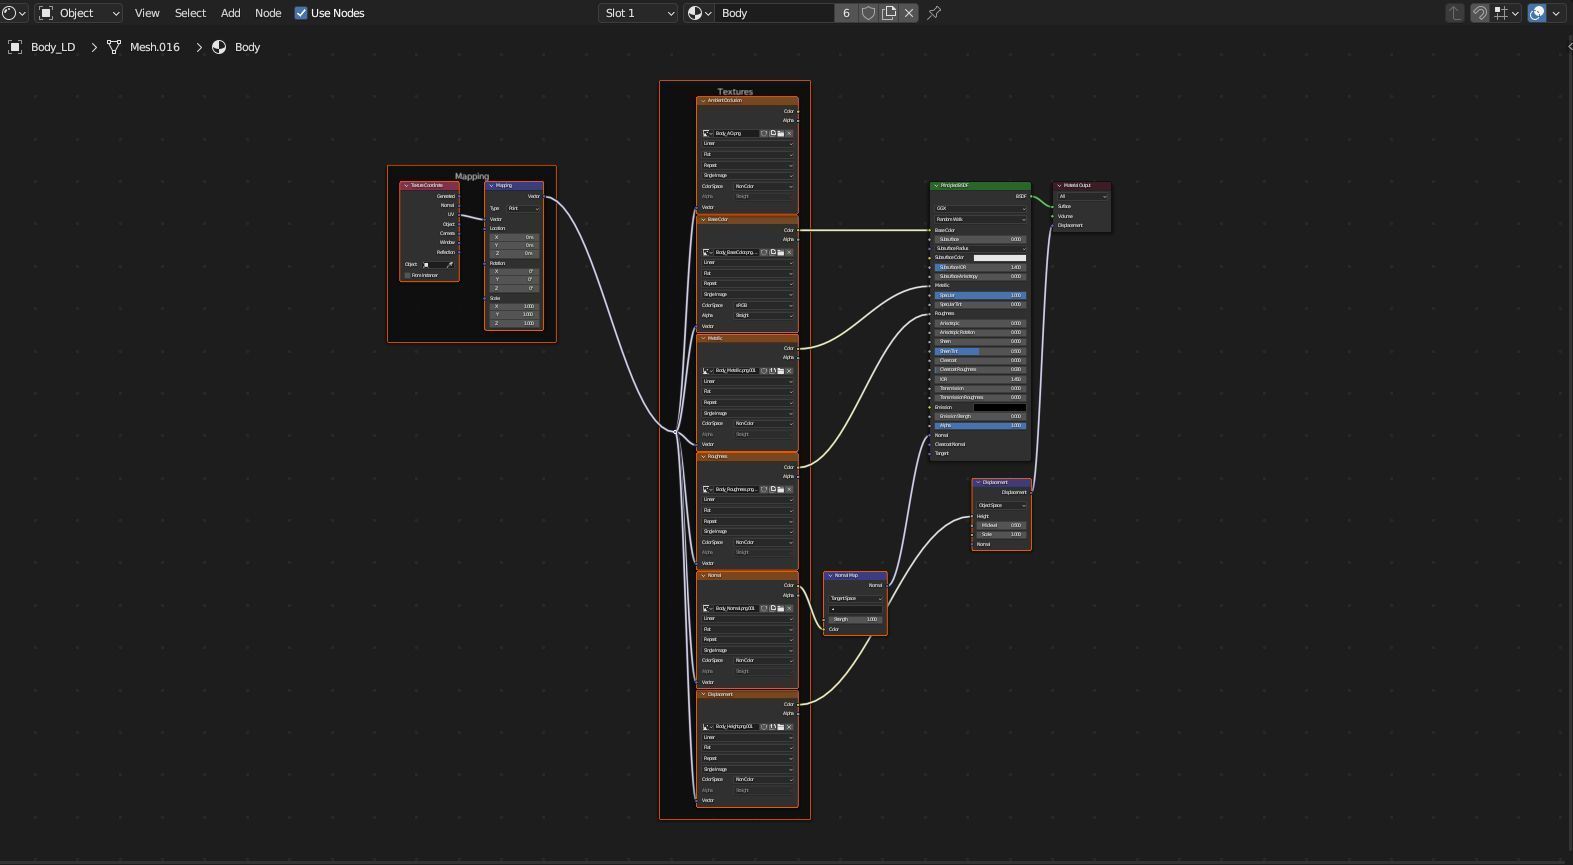This screenshot has height=865, width=1573.
Task: Click the Textures frame label
Action: tap(735, 91)
